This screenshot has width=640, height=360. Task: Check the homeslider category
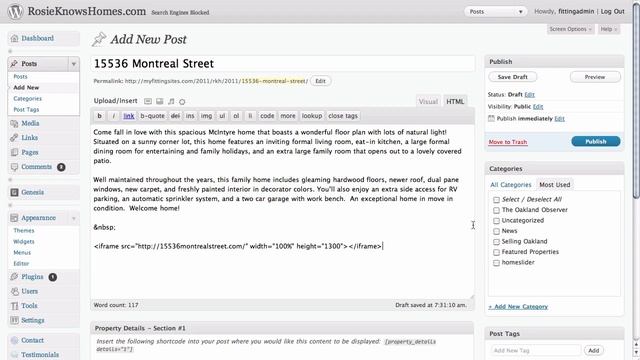click(x=496, y=263)
